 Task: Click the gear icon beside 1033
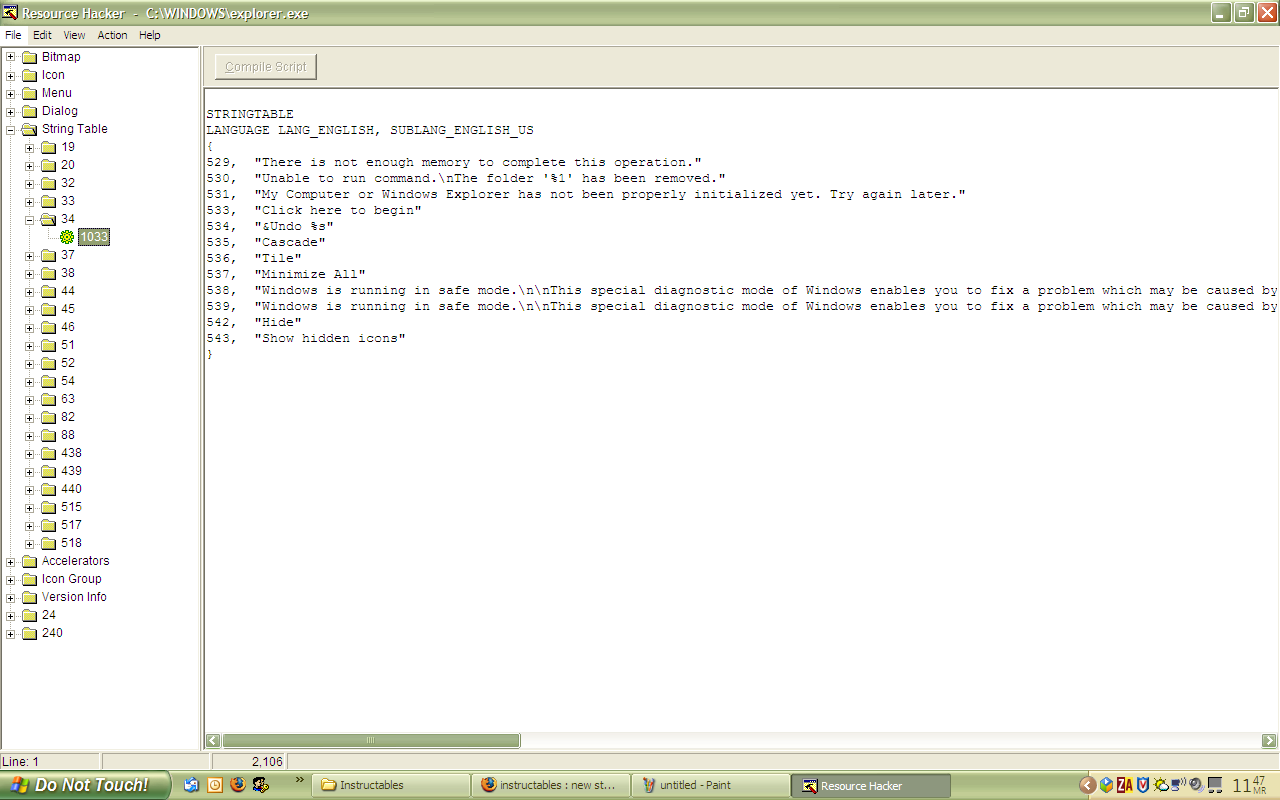coord(67,237)
